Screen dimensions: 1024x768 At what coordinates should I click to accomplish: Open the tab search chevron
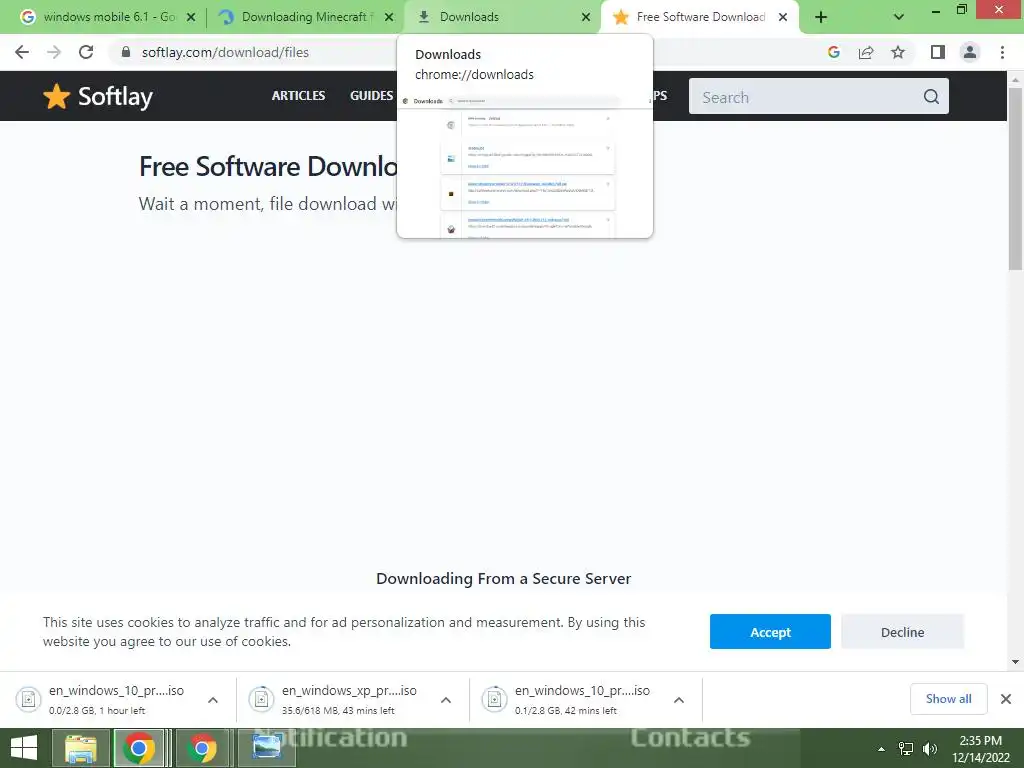899,18
